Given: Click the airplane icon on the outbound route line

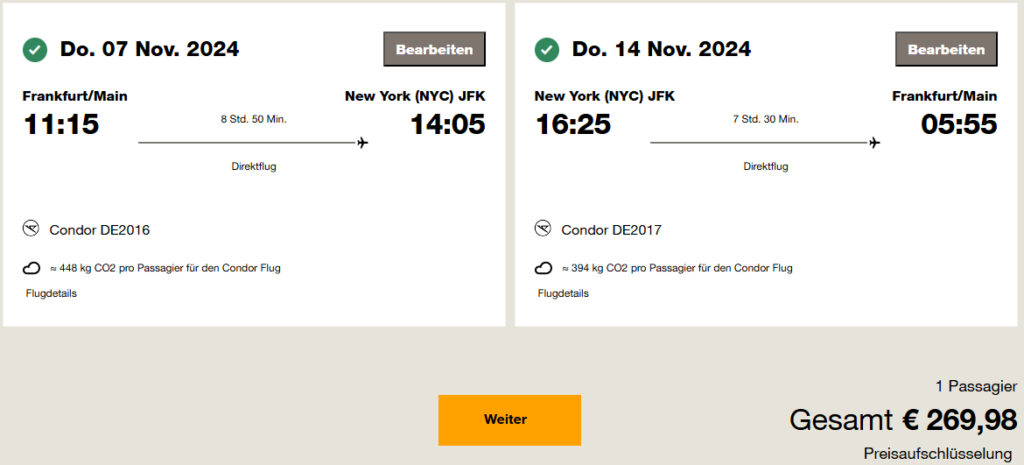Looking at the screenshot, I should click(x=362, y=143).
